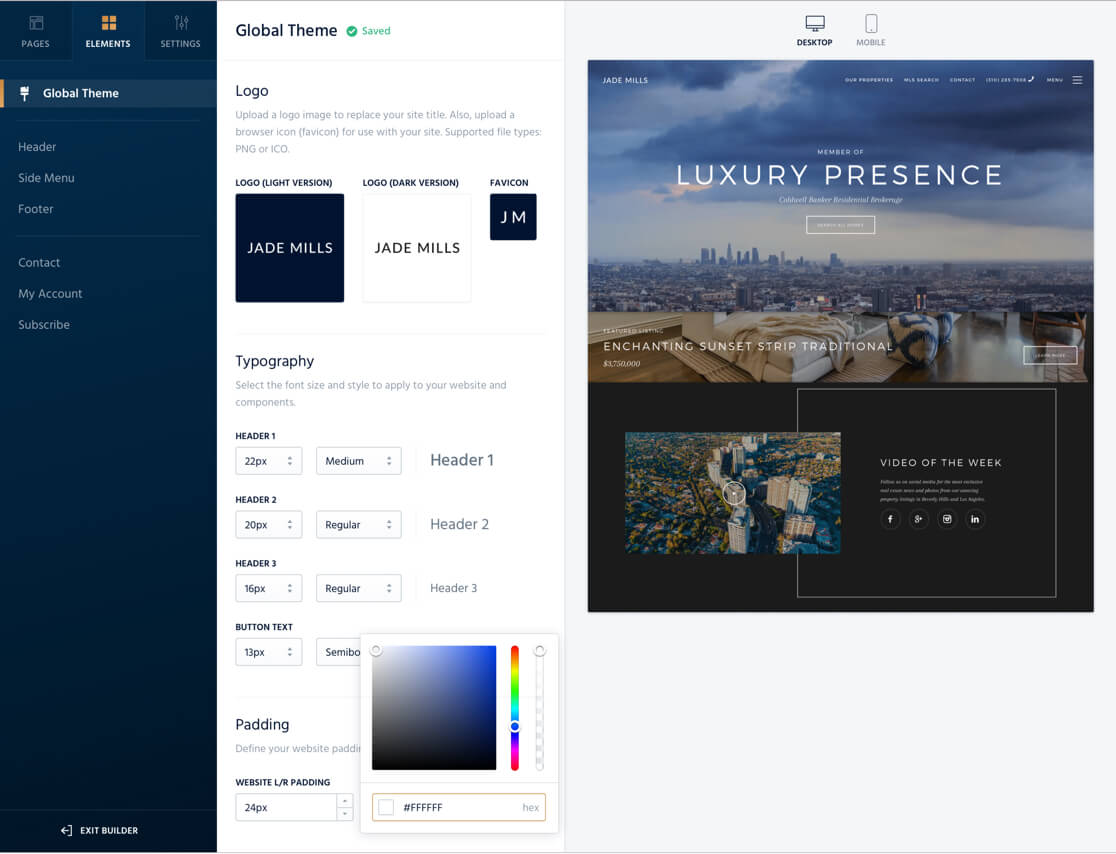Click the light version logo thumbnail
Image resolution: width=1116 pixels, height=854 pixels.
point(290,248)
